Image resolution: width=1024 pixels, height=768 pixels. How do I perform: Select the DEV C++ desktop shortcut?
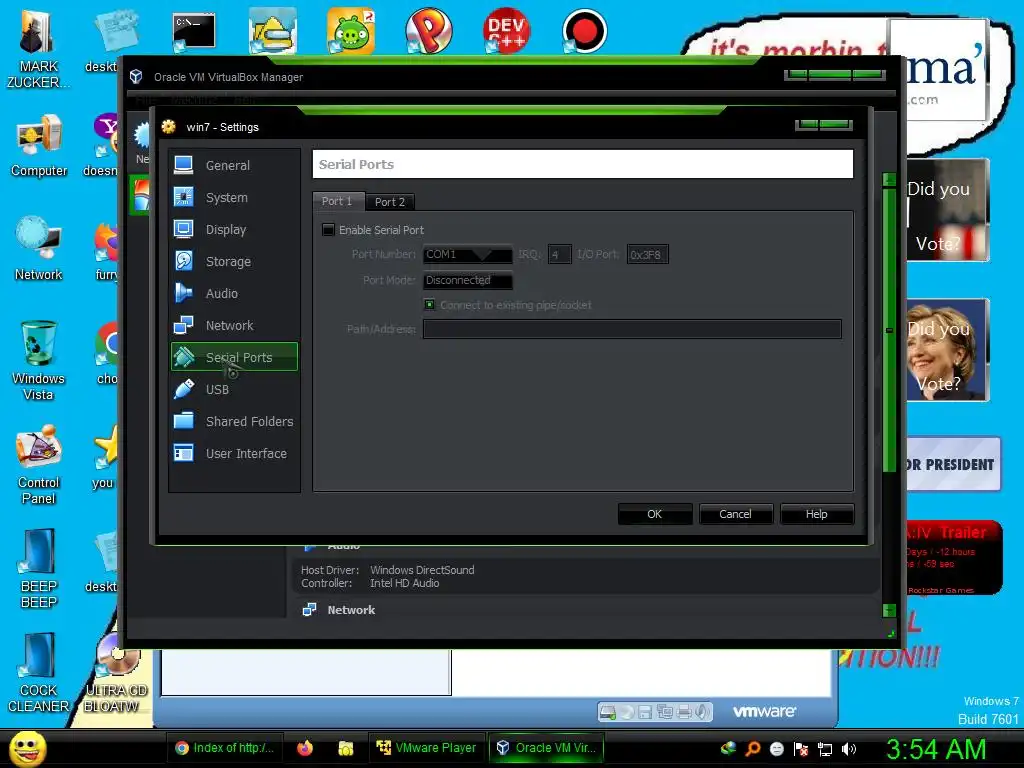(x=506, y=31)
